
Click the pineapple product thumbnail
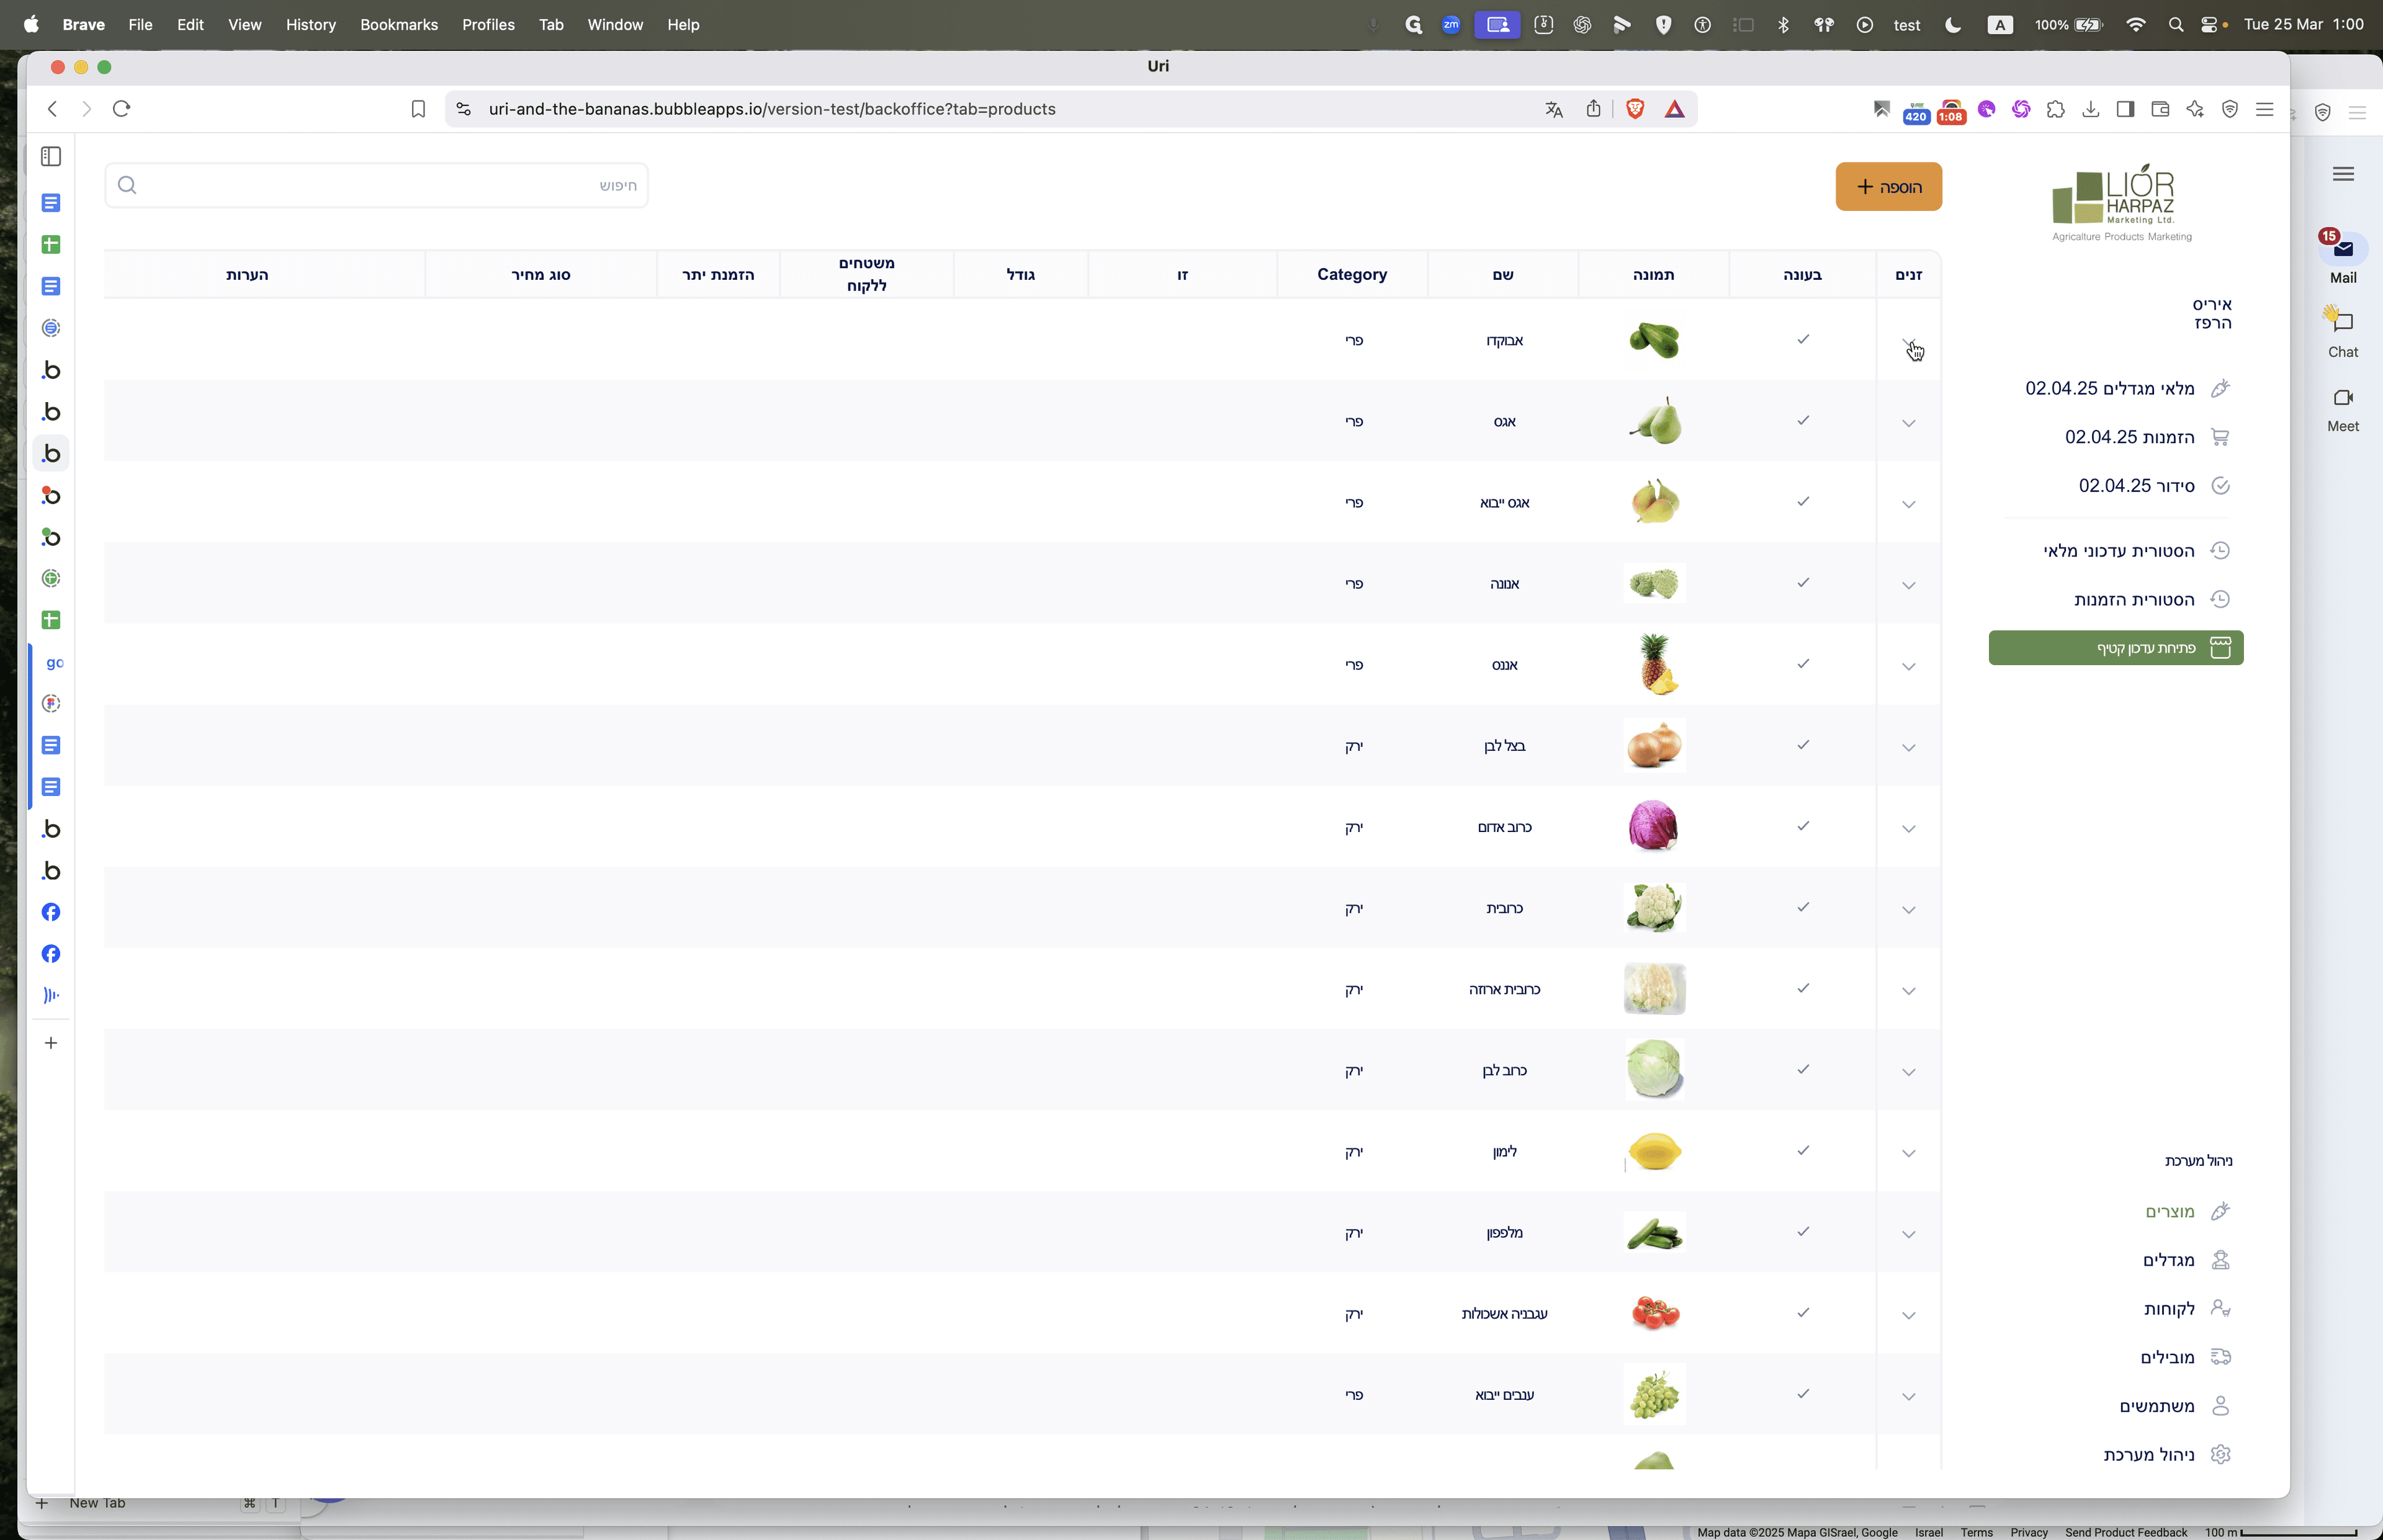(x=1655, y=664)
